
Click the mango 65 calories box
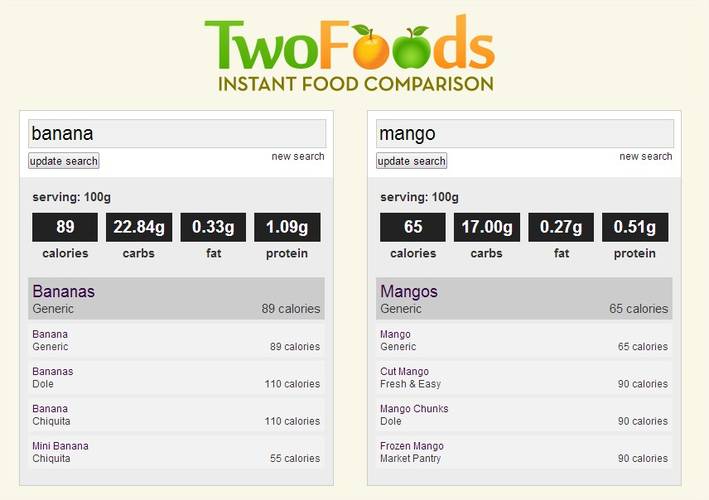[x=413, y=227]
